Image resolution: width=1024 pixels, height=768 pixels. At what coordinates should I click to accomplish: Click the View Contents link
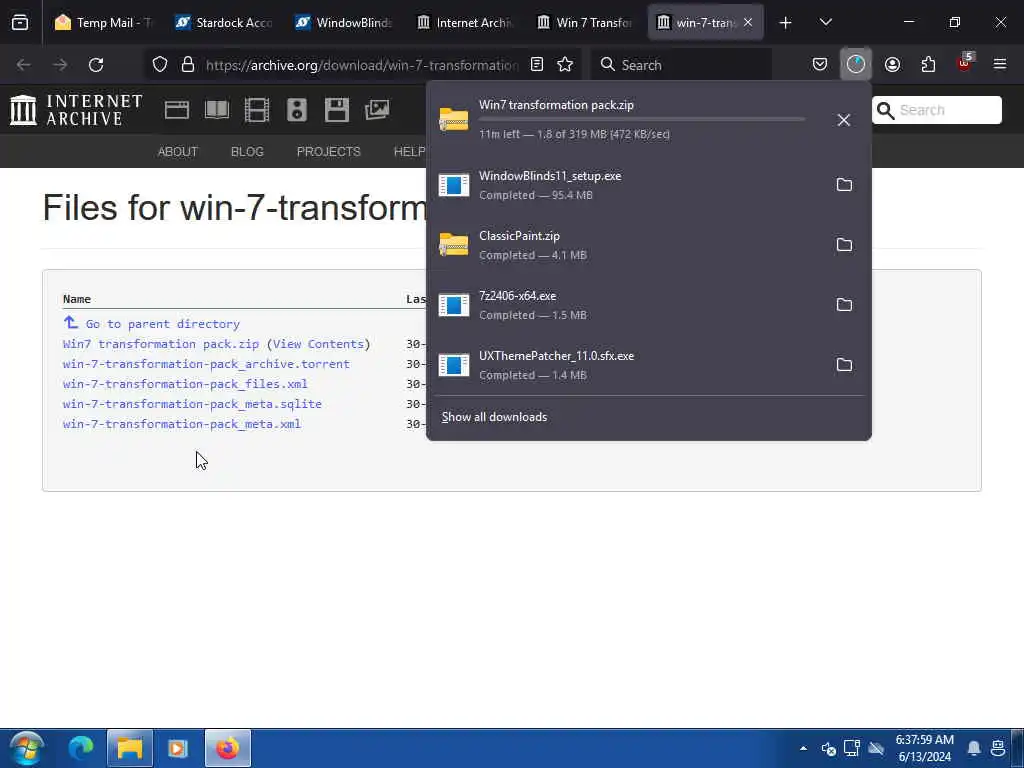point(319,344)
